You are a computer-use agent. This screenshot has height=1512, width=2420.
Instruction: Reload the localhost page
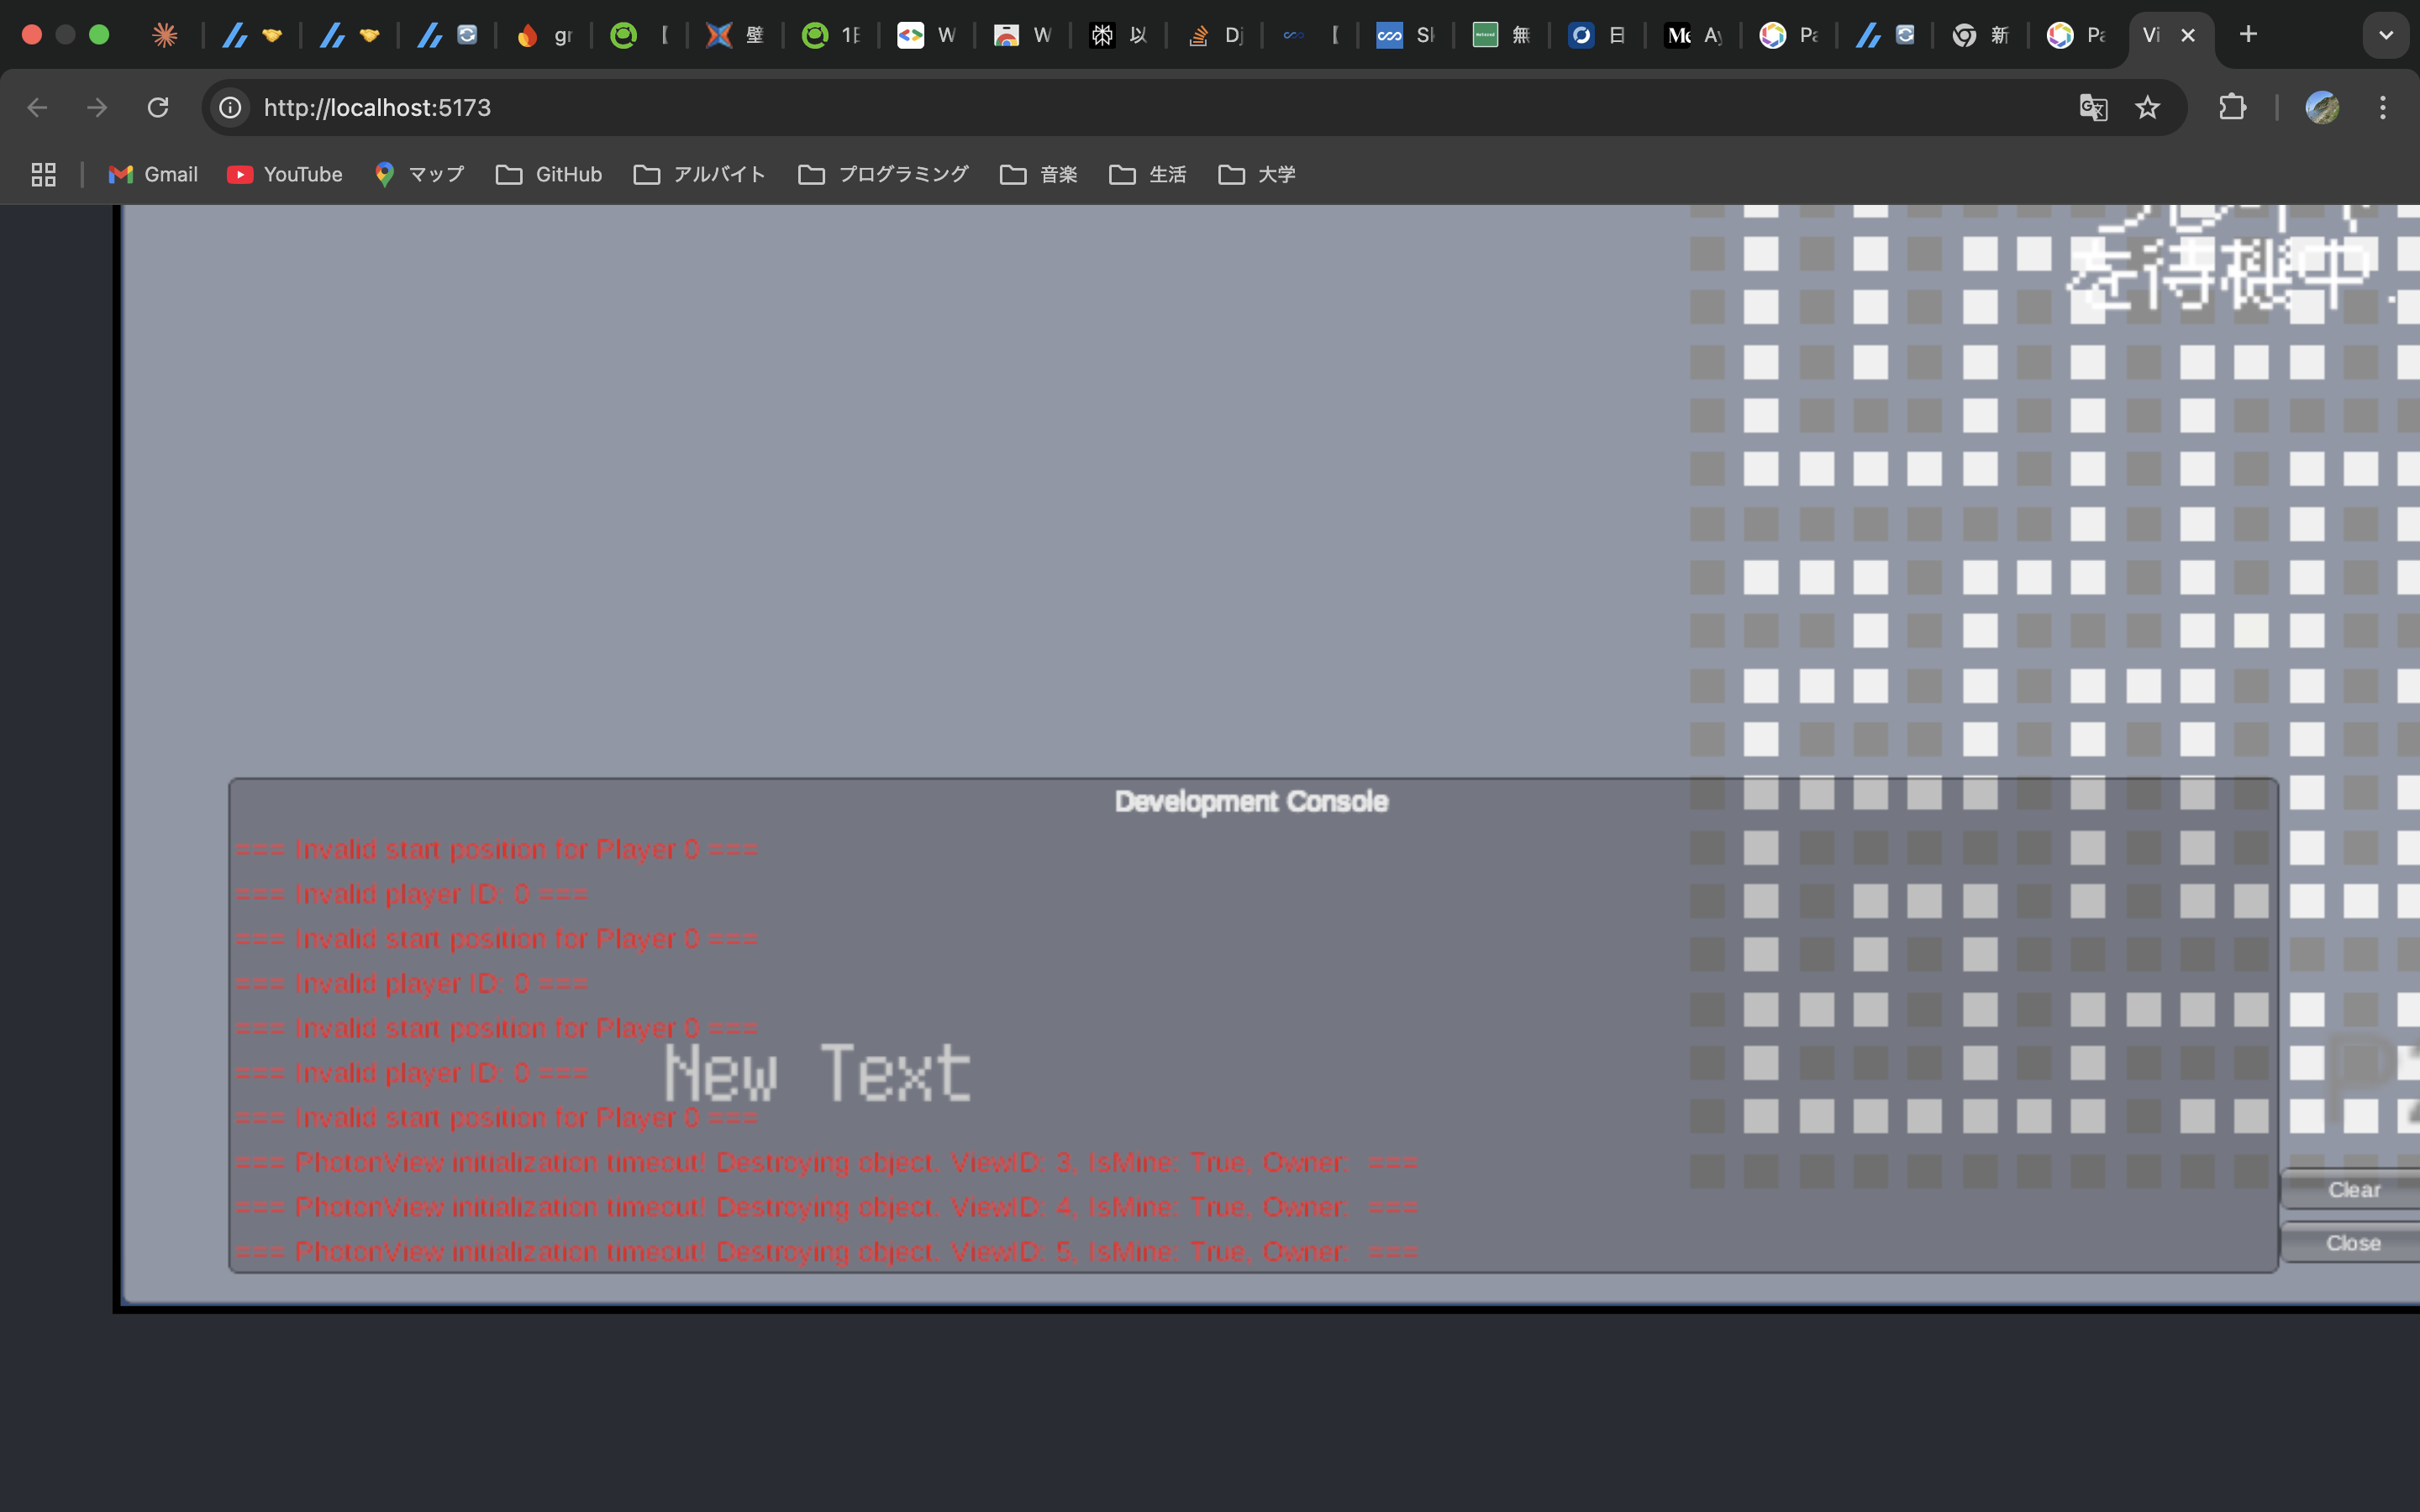point(158,107)
